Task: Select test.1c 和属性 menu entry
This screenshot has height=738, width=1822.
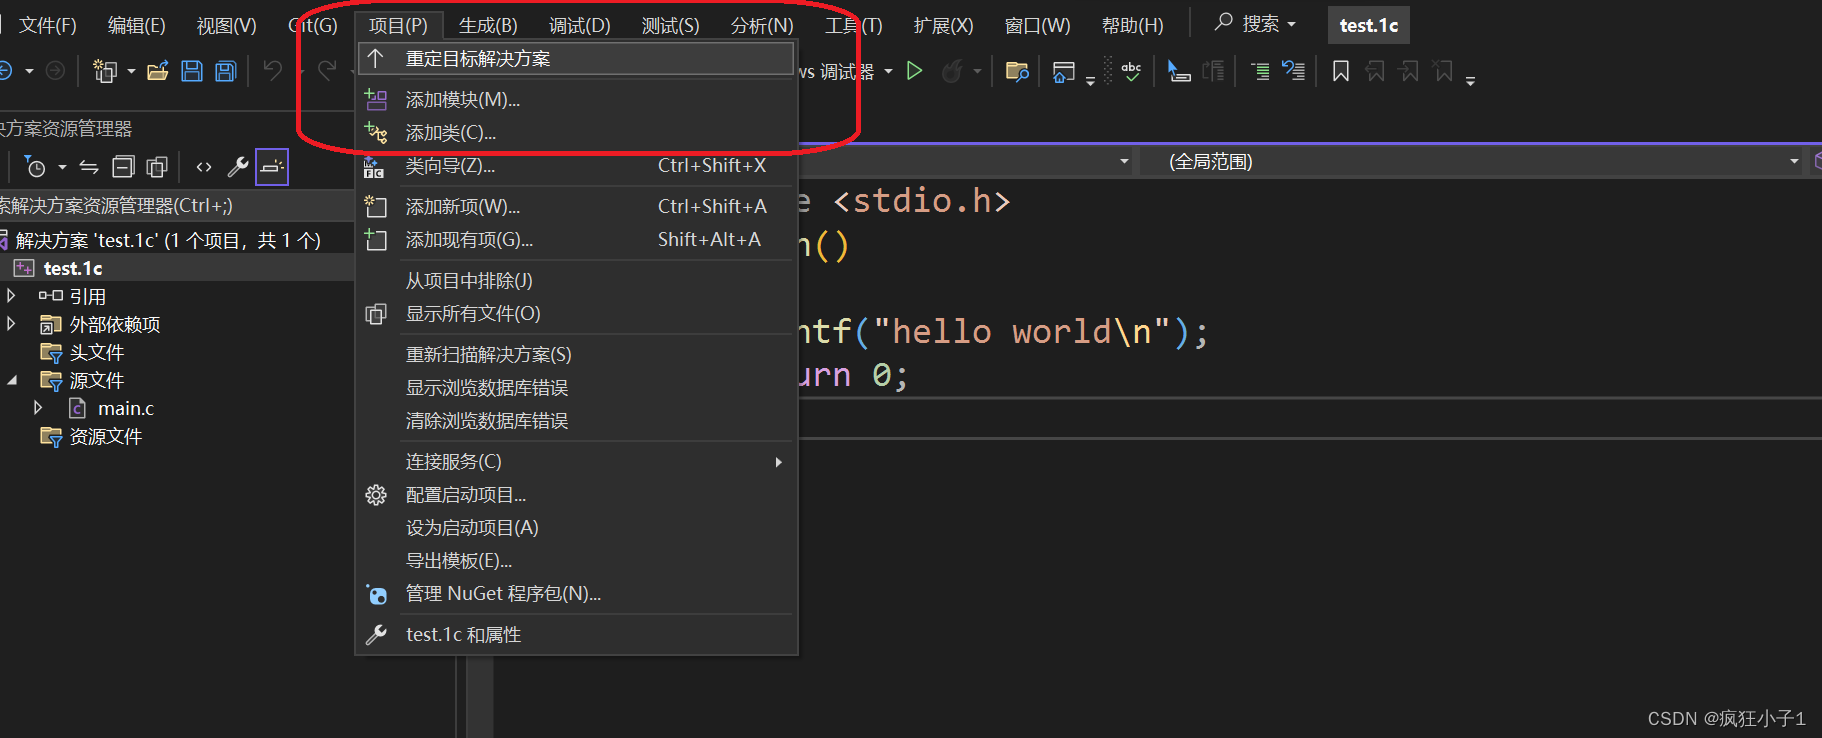Action: (x=576, y=635)
